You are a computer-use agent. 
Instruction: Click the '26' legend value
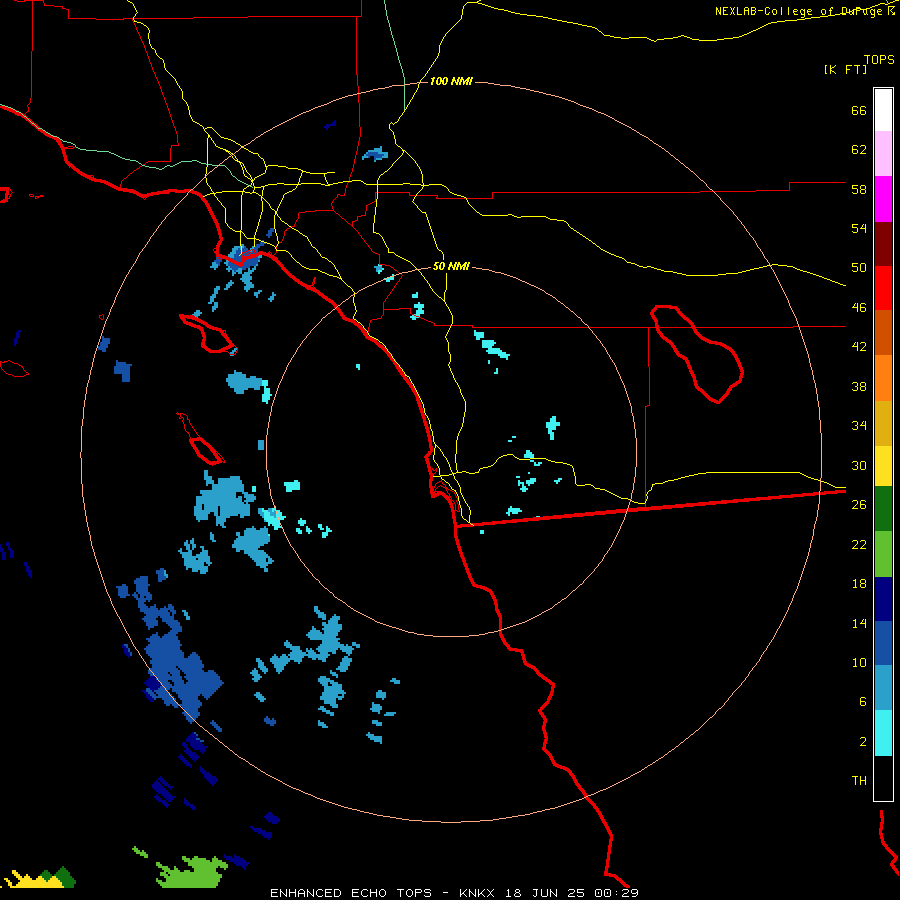click(x=859, y=504)
